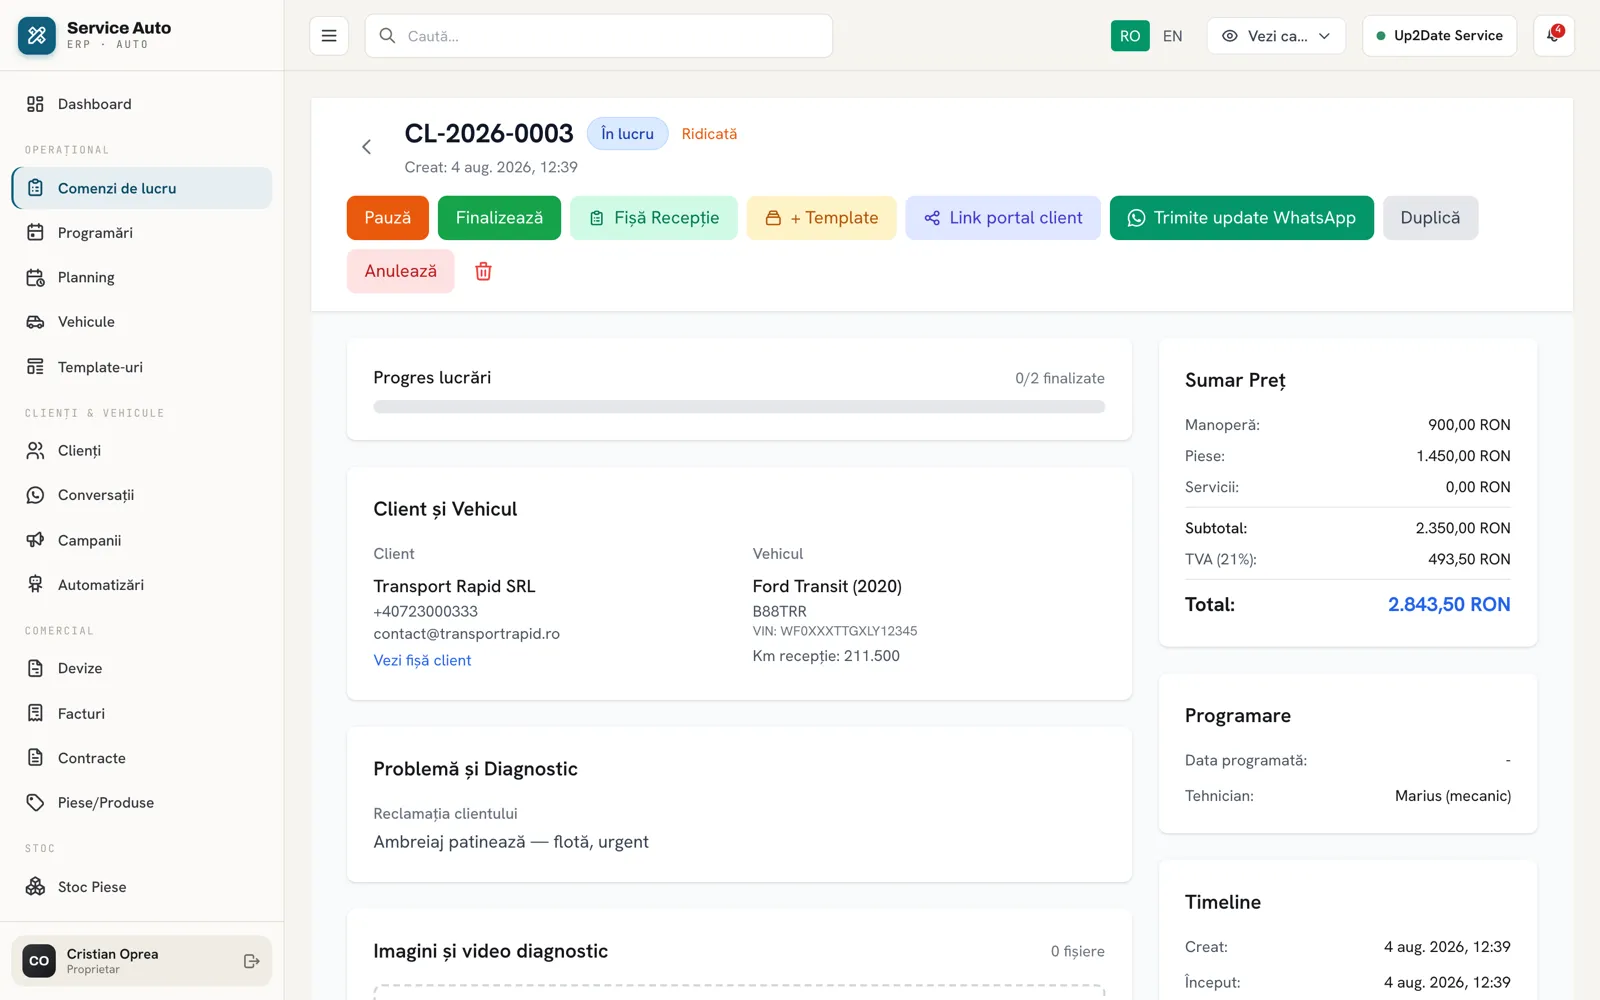Open the notifications bell icon
Screen dimensions: 1600x1000
click(1553, 36)
